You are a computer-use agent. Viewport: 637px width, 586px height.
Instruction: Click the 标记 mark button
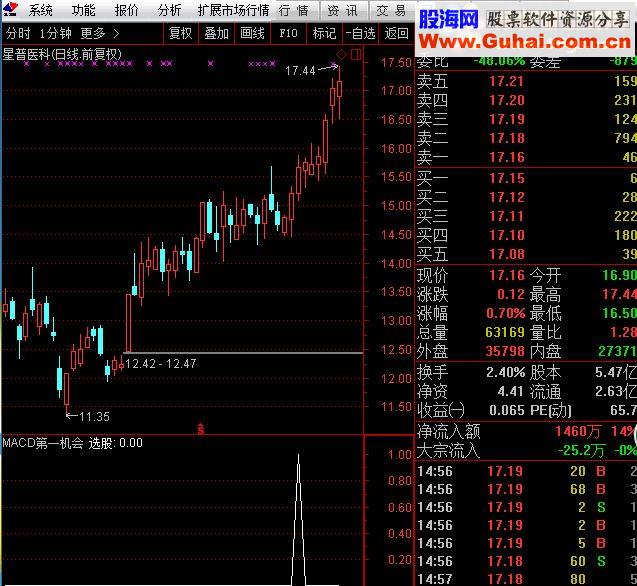(324, 33)
